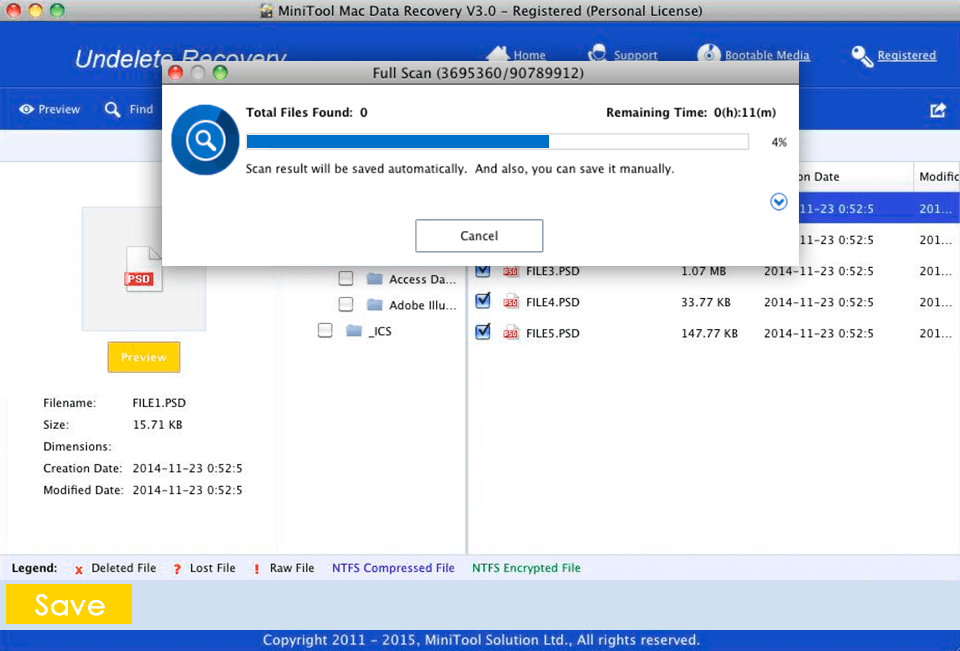The image size is (960, 651).
Task: Click the Modific... column header
Action: [937, 176]
